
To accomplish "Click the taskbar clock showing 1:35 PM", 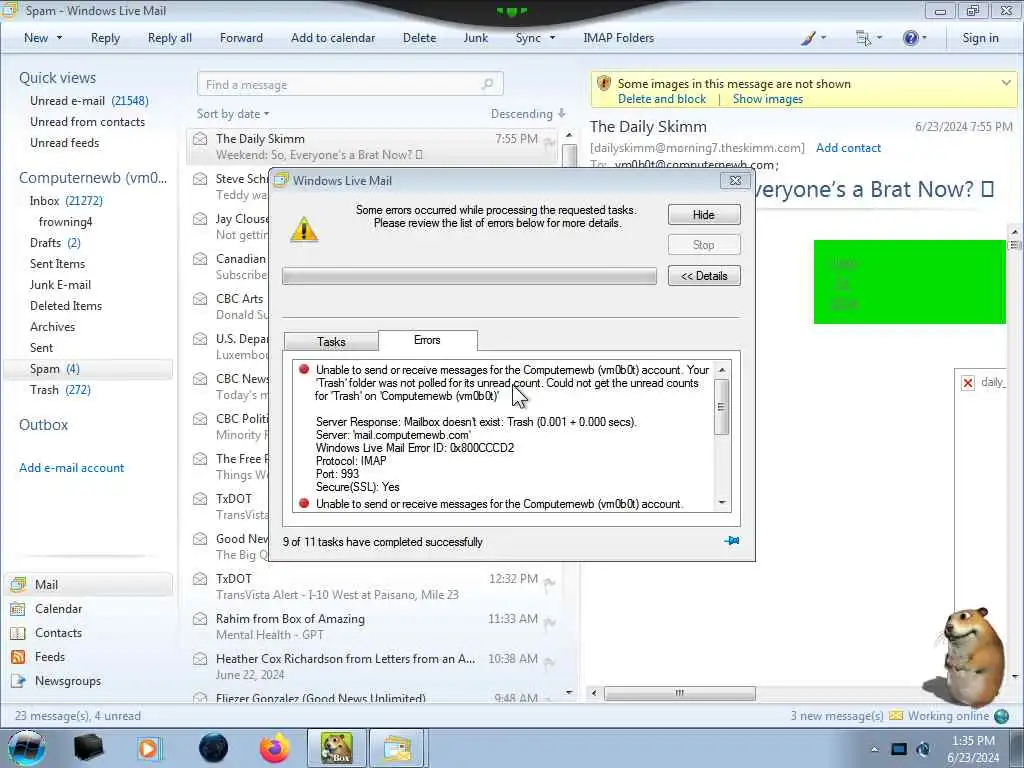I will point(973,749).
